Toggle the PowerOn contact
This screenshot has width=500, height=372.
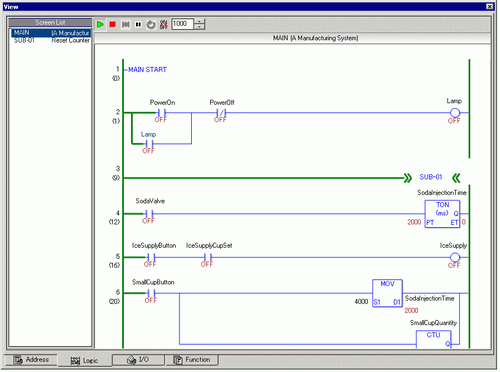[x=162, y=113]
